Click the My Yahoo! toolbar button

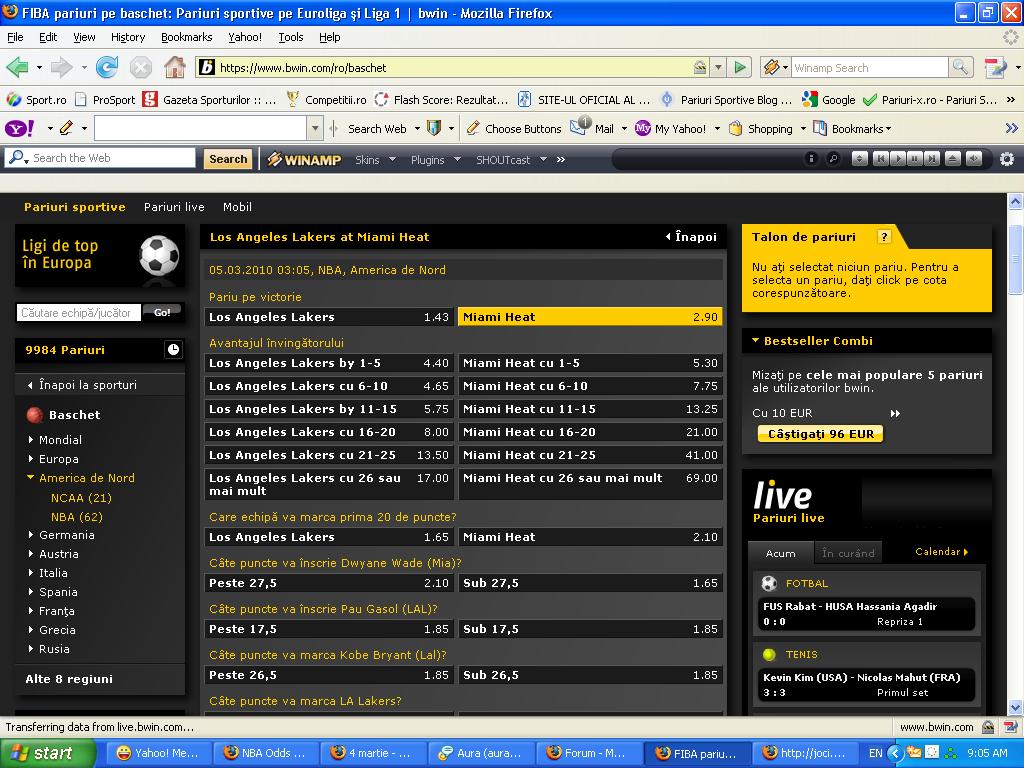tap(670, 129)
